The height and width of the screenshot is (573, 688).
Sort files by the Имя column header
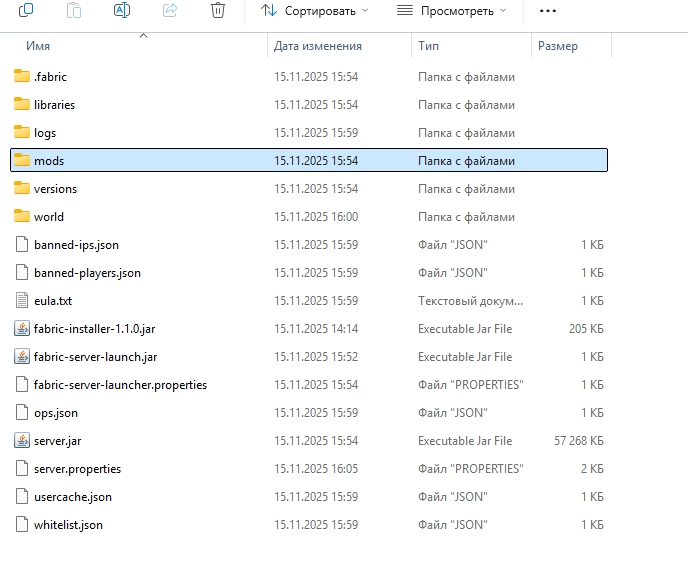pos(39,46)
